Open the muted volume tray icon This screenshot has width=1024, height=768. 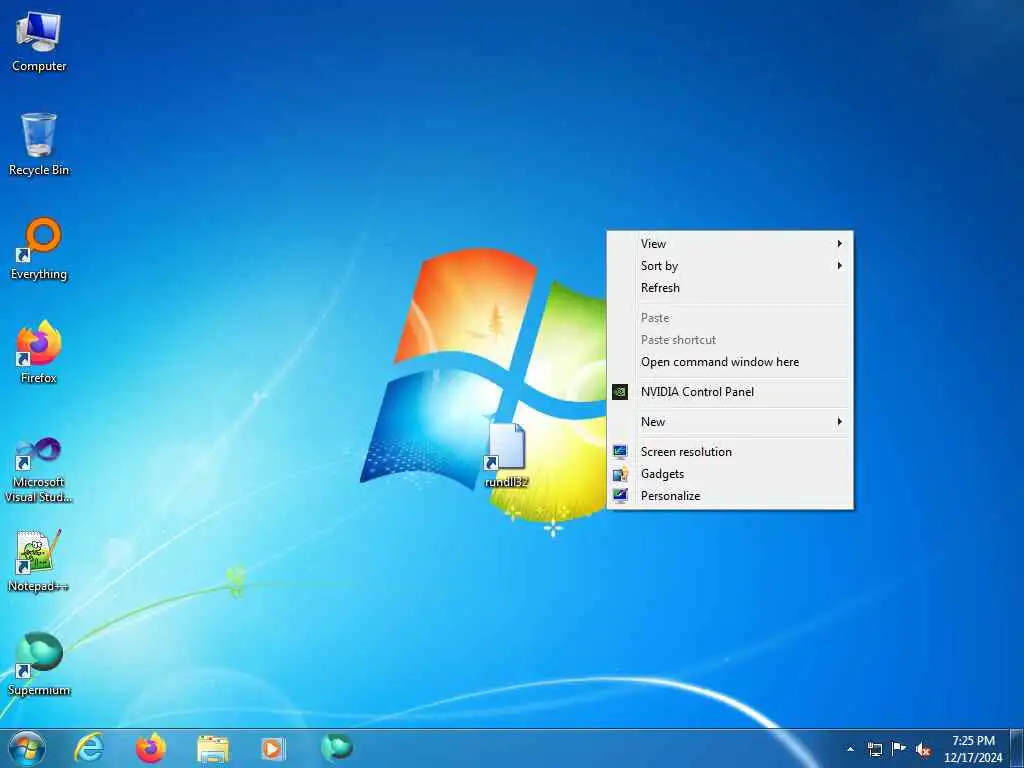(923, 749)
